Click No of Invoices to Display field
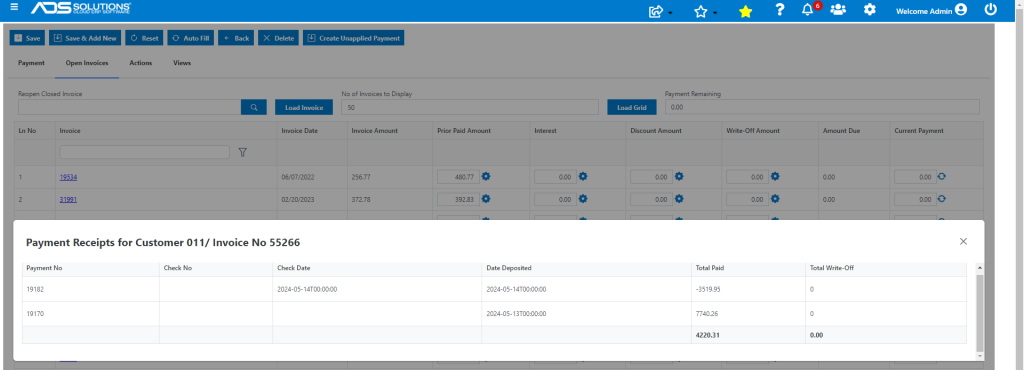 pos(470,107)
